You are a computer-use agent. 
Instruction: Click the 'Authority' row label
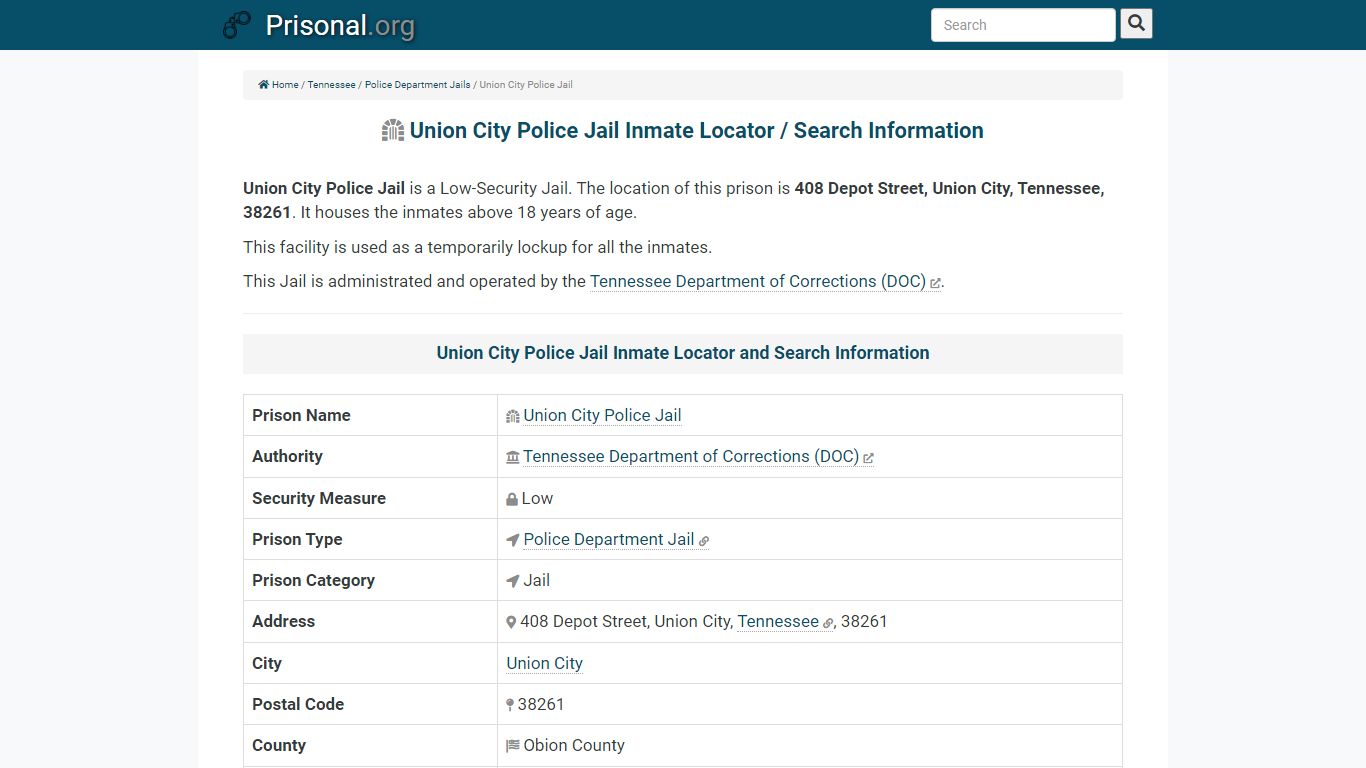287,456
